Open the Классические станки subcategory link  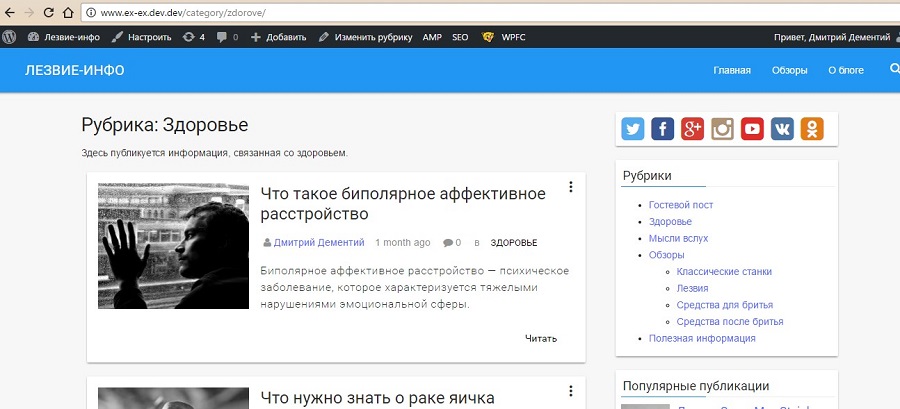point(724,271)
